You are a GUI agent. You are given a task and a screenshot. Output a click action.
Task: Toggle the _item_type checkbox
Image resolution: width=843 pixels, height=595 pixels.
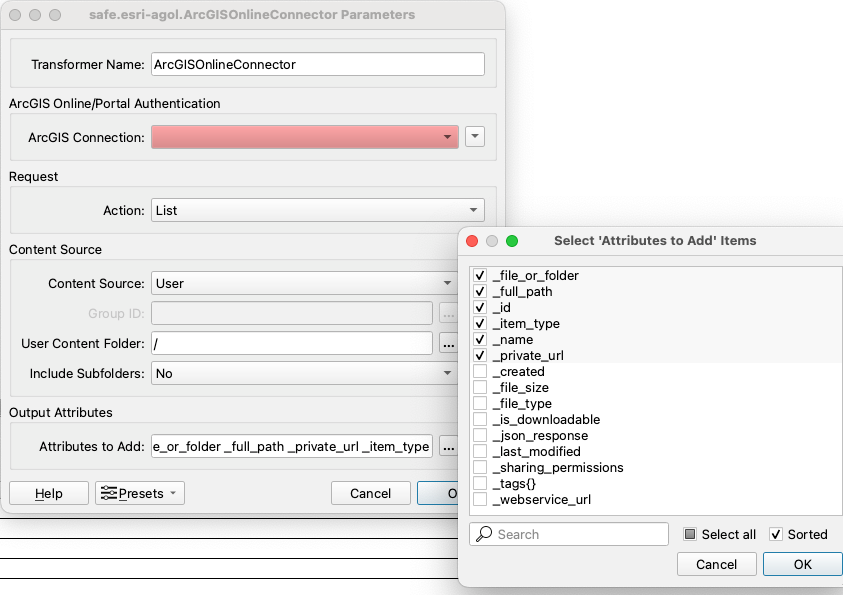tap(480, 324)
